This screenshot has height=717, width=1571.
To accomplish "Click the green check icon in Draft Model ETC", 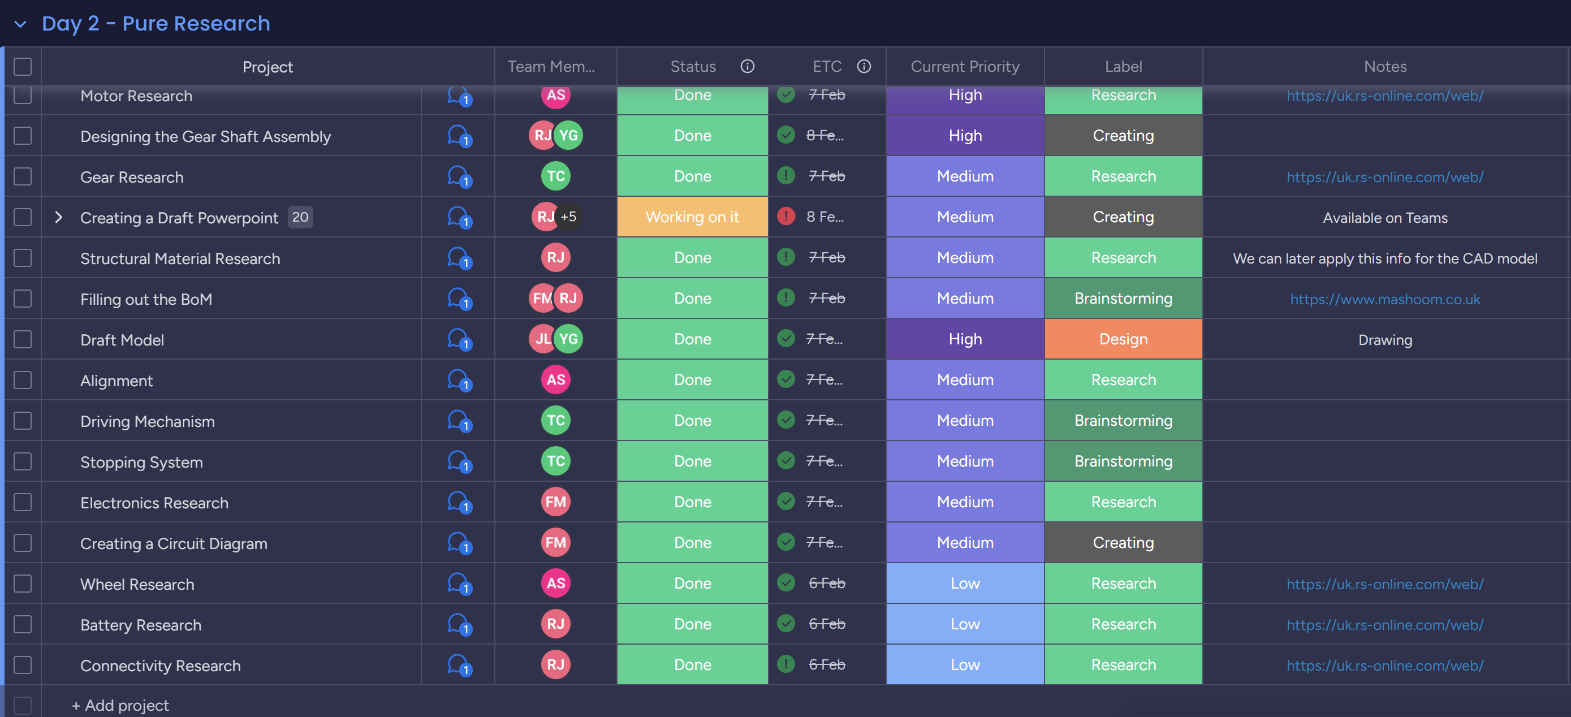I will coord(786,339).
